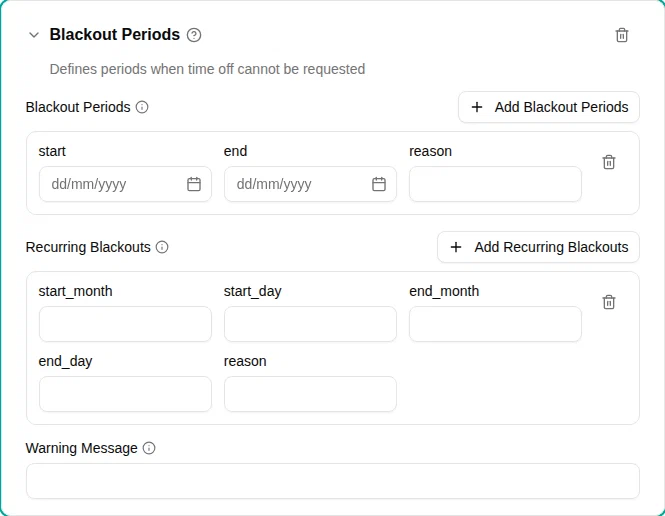Click the plus icon in Add Recurring Blackouts
This screenshot has width=665, height=516.
456,247
